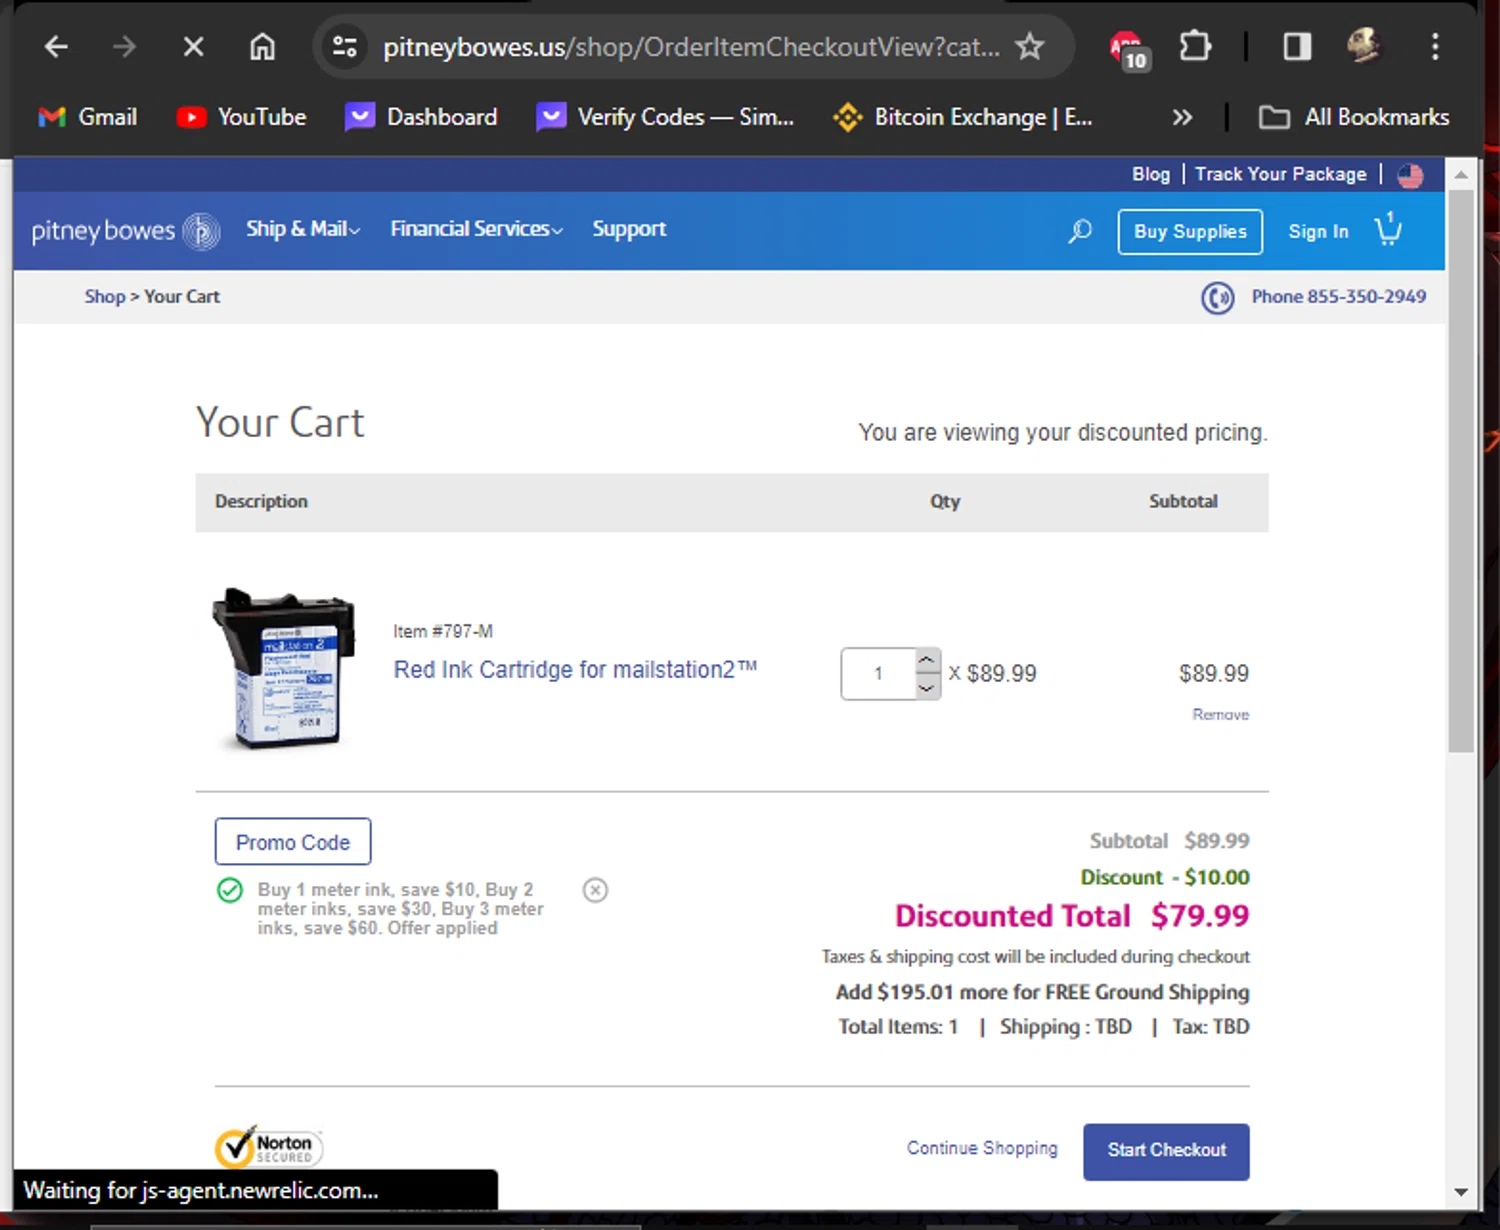Screen dimensions: 1500x1230
Task: Remove applied promo offer with X icon
Action: [595, 890]
